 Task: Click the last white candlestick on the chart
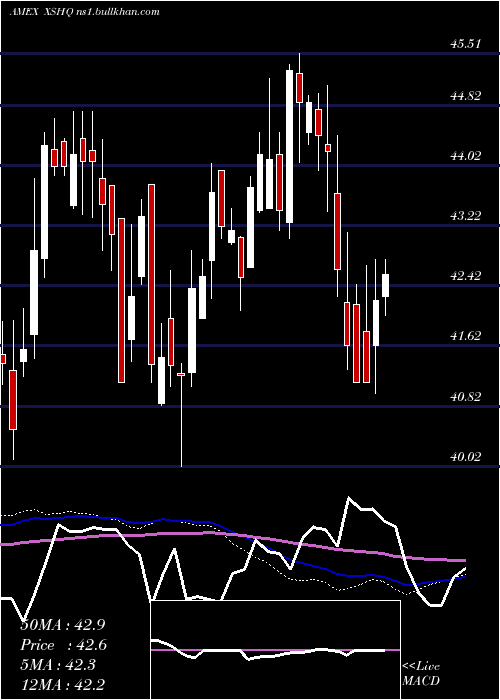point(385,285)
